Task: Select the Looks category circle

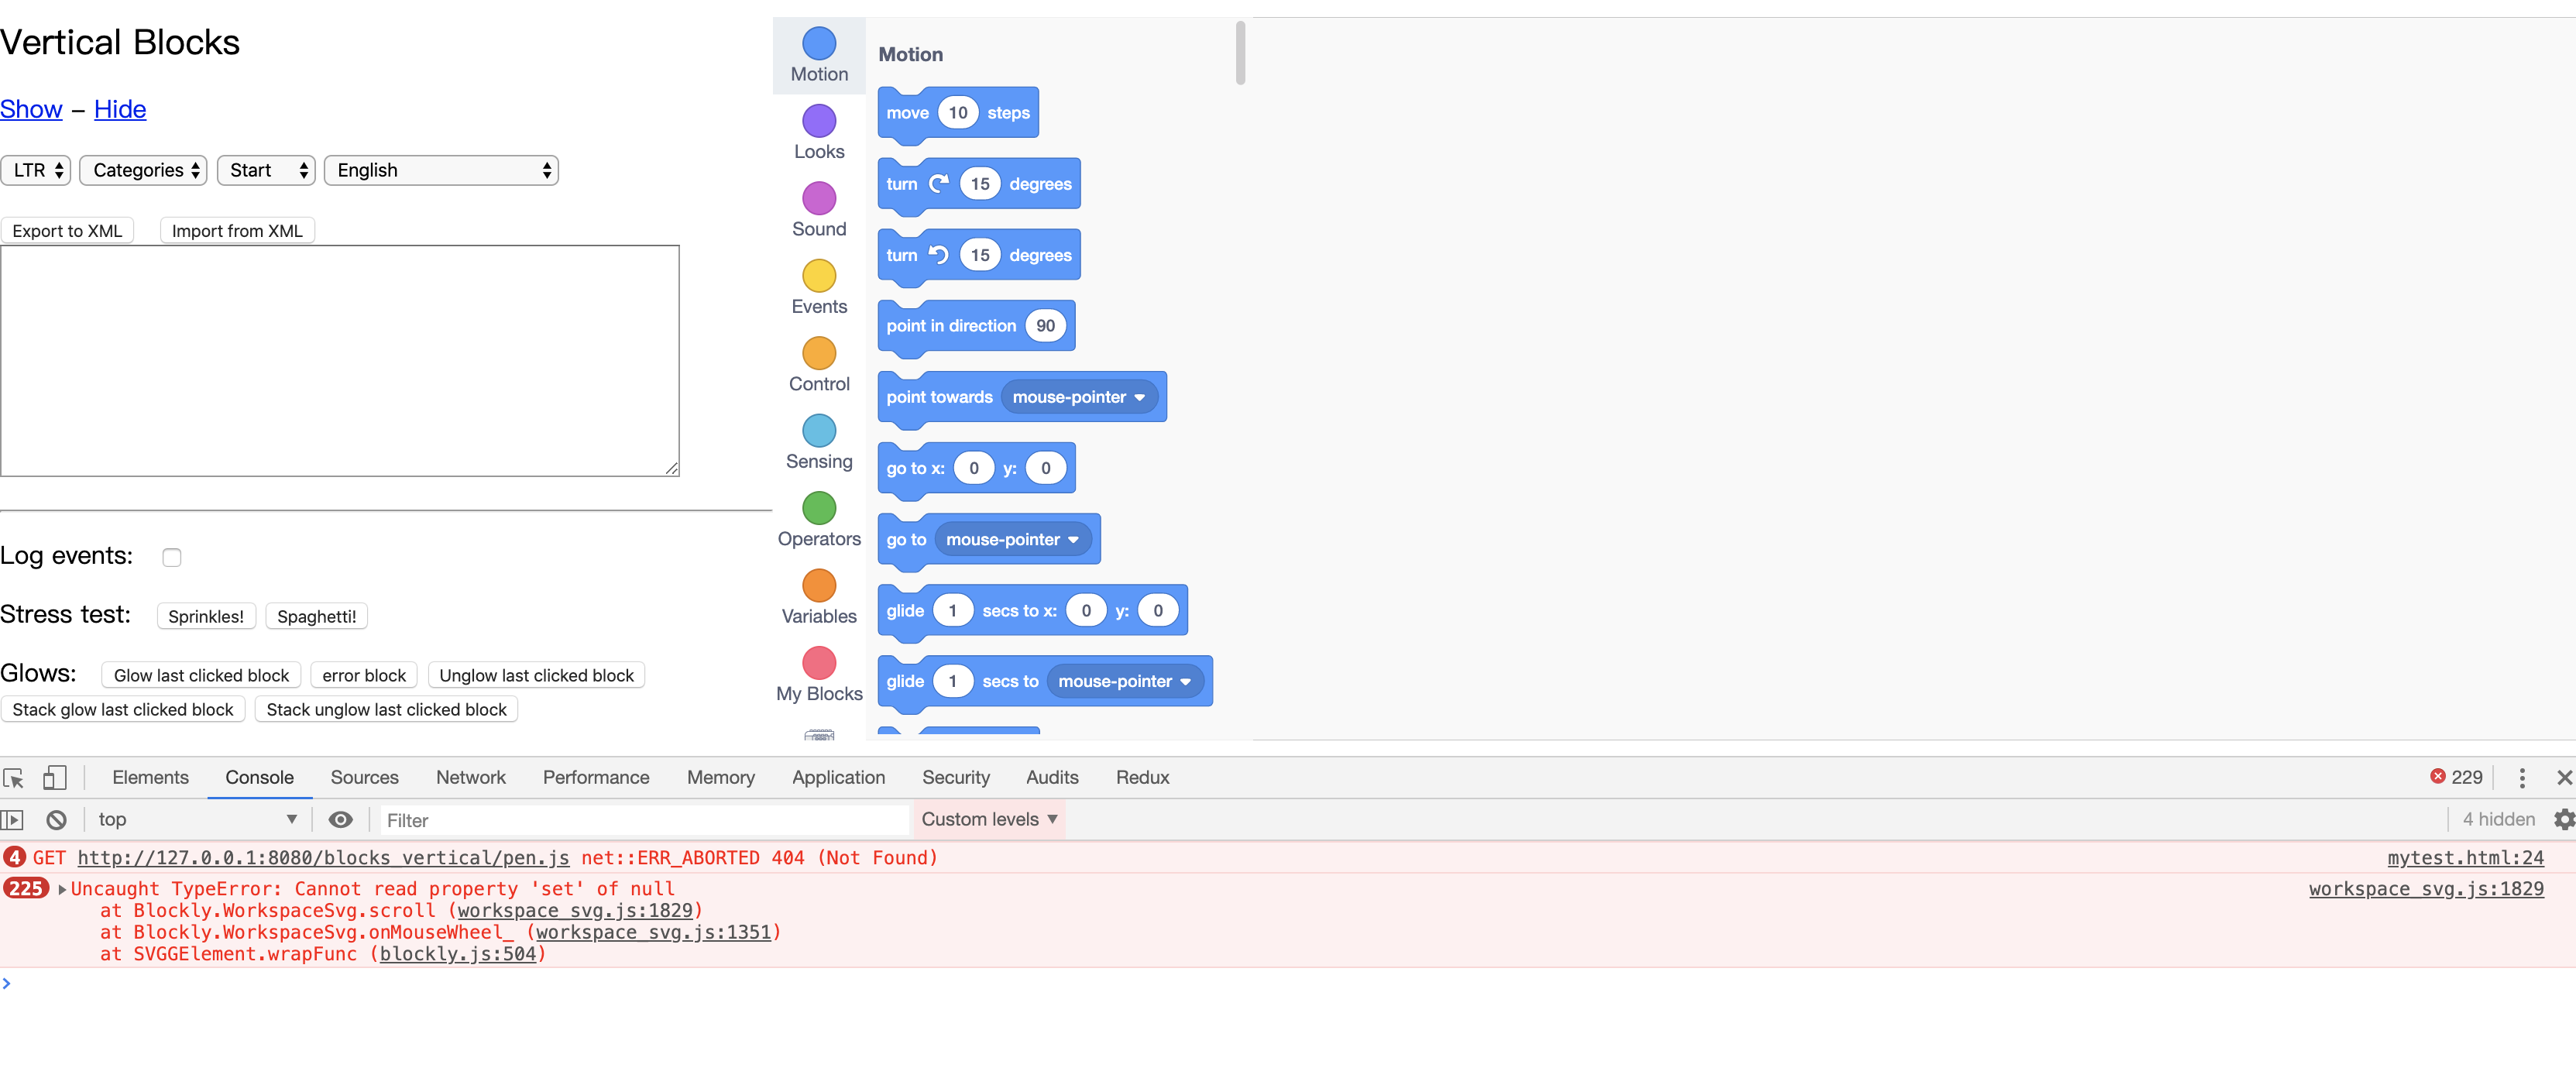Action: 819,121
